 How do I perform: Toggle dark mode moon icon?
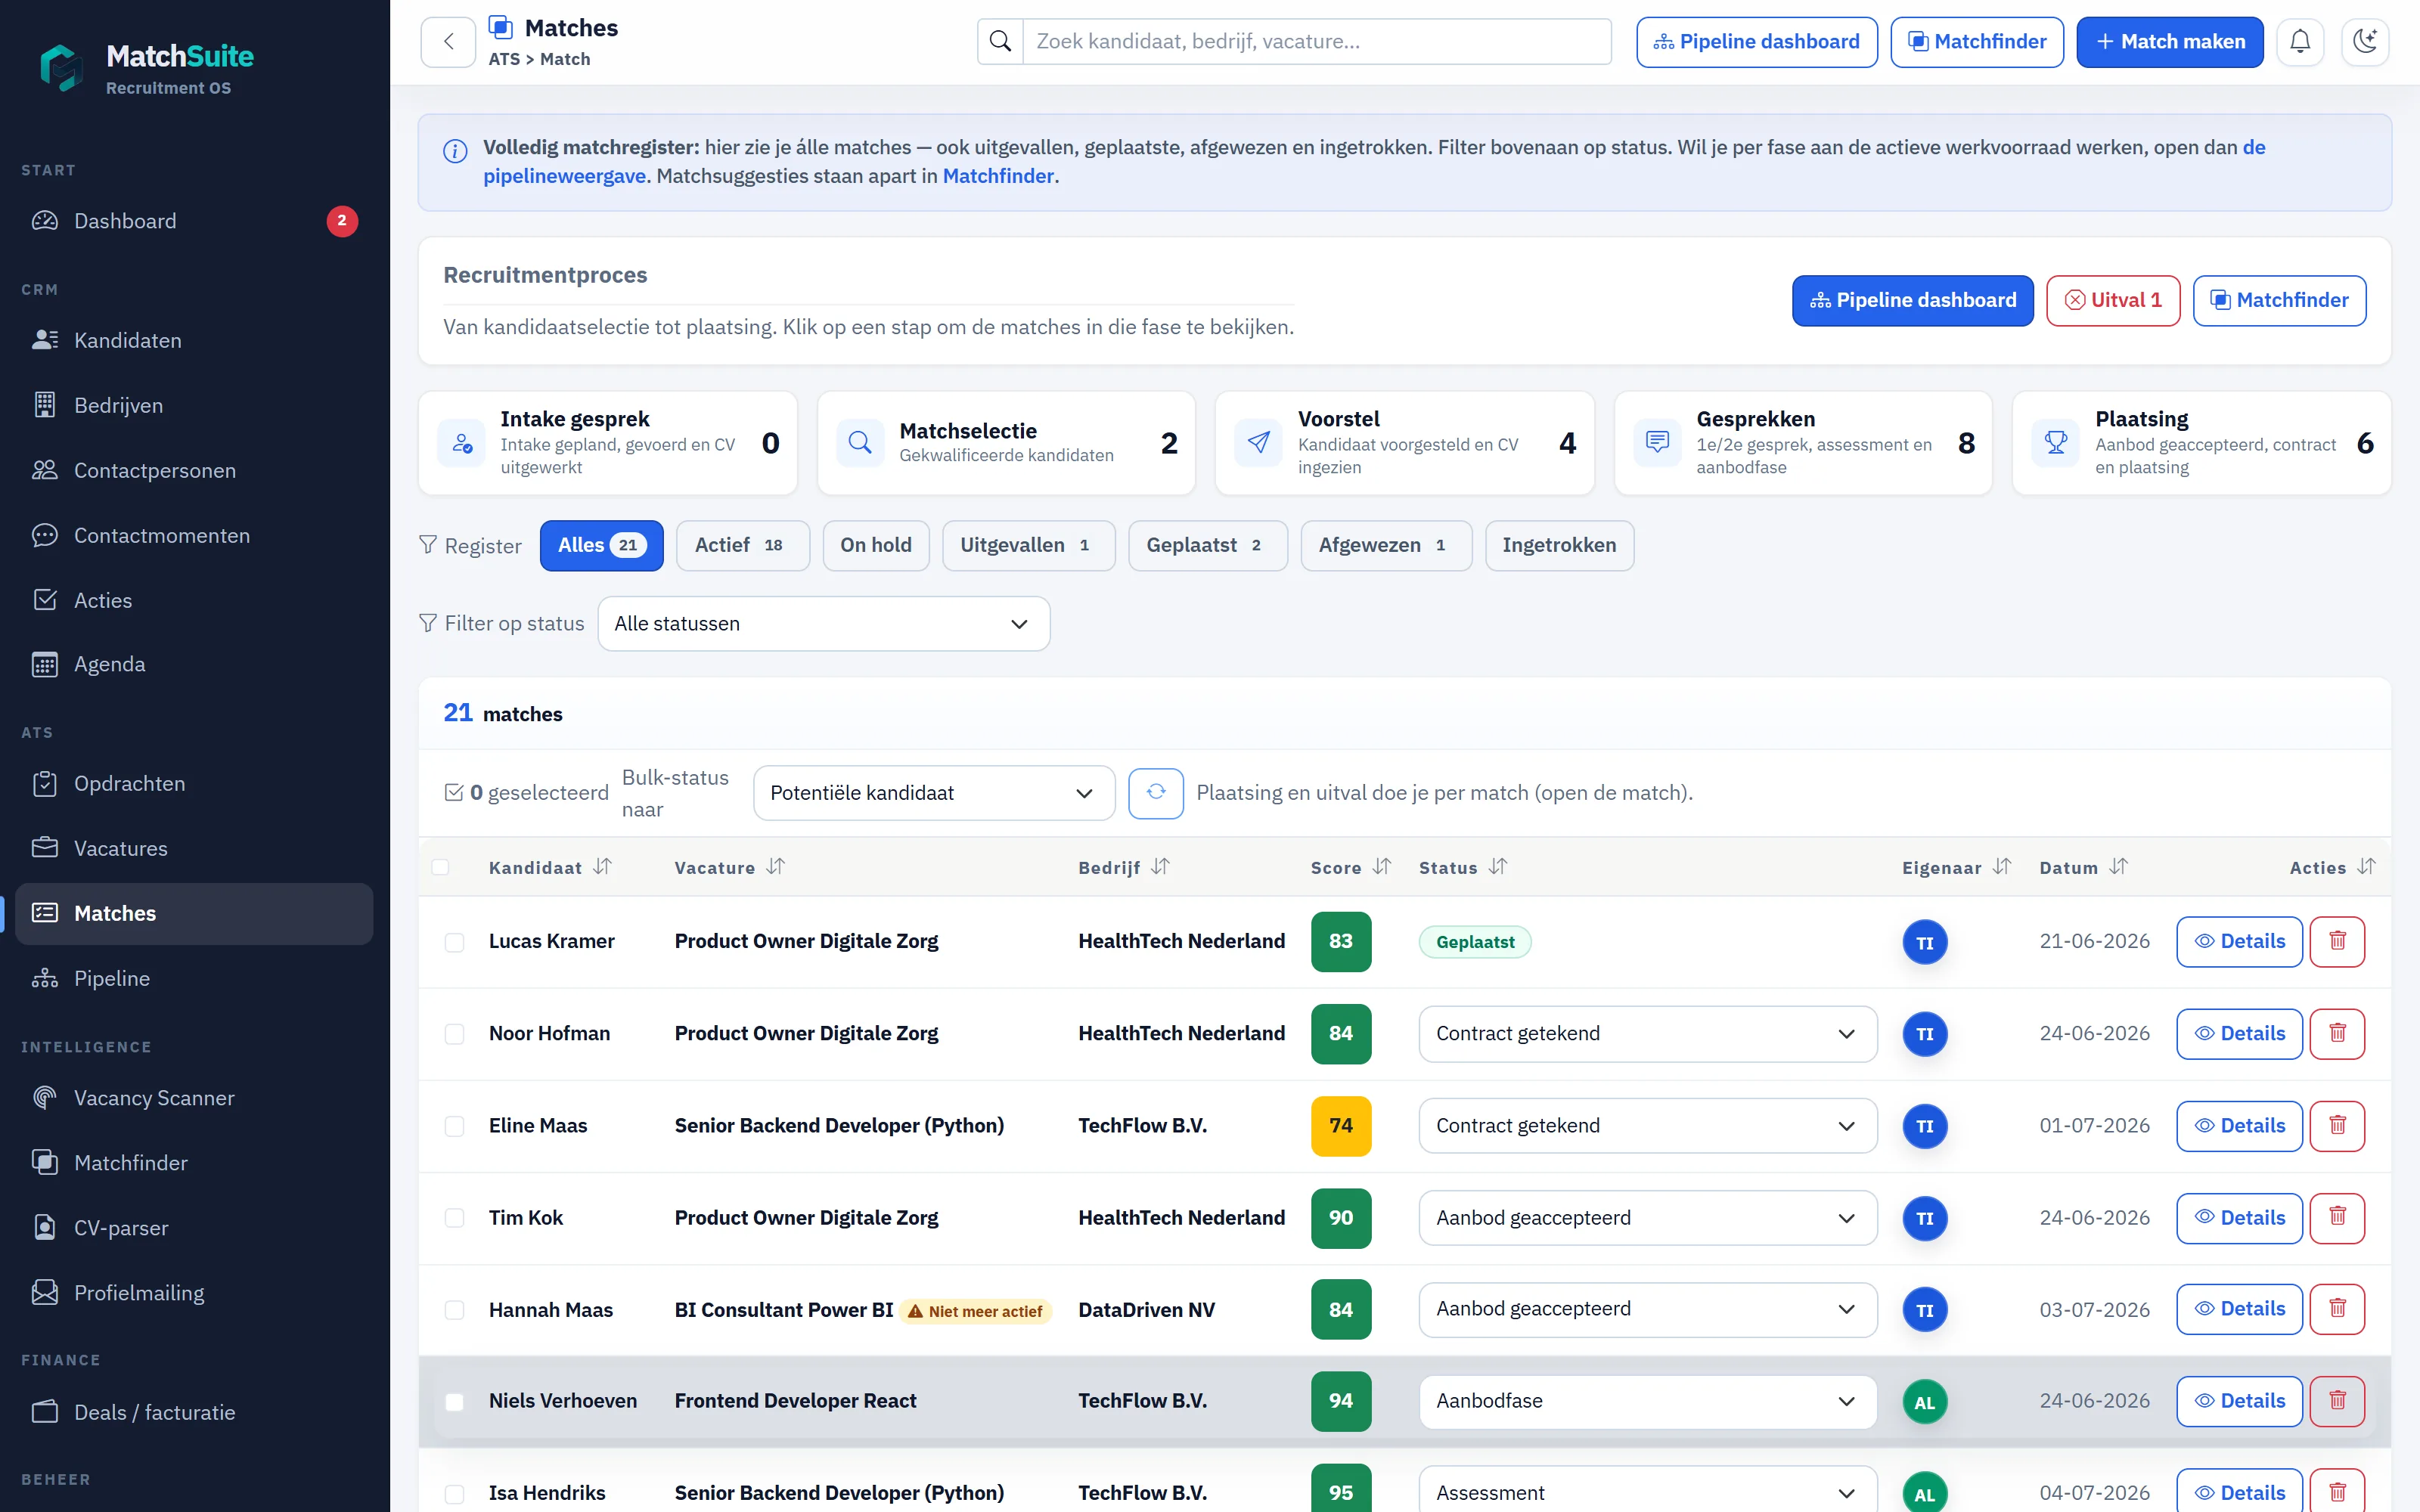click(x=2365, y=42)
